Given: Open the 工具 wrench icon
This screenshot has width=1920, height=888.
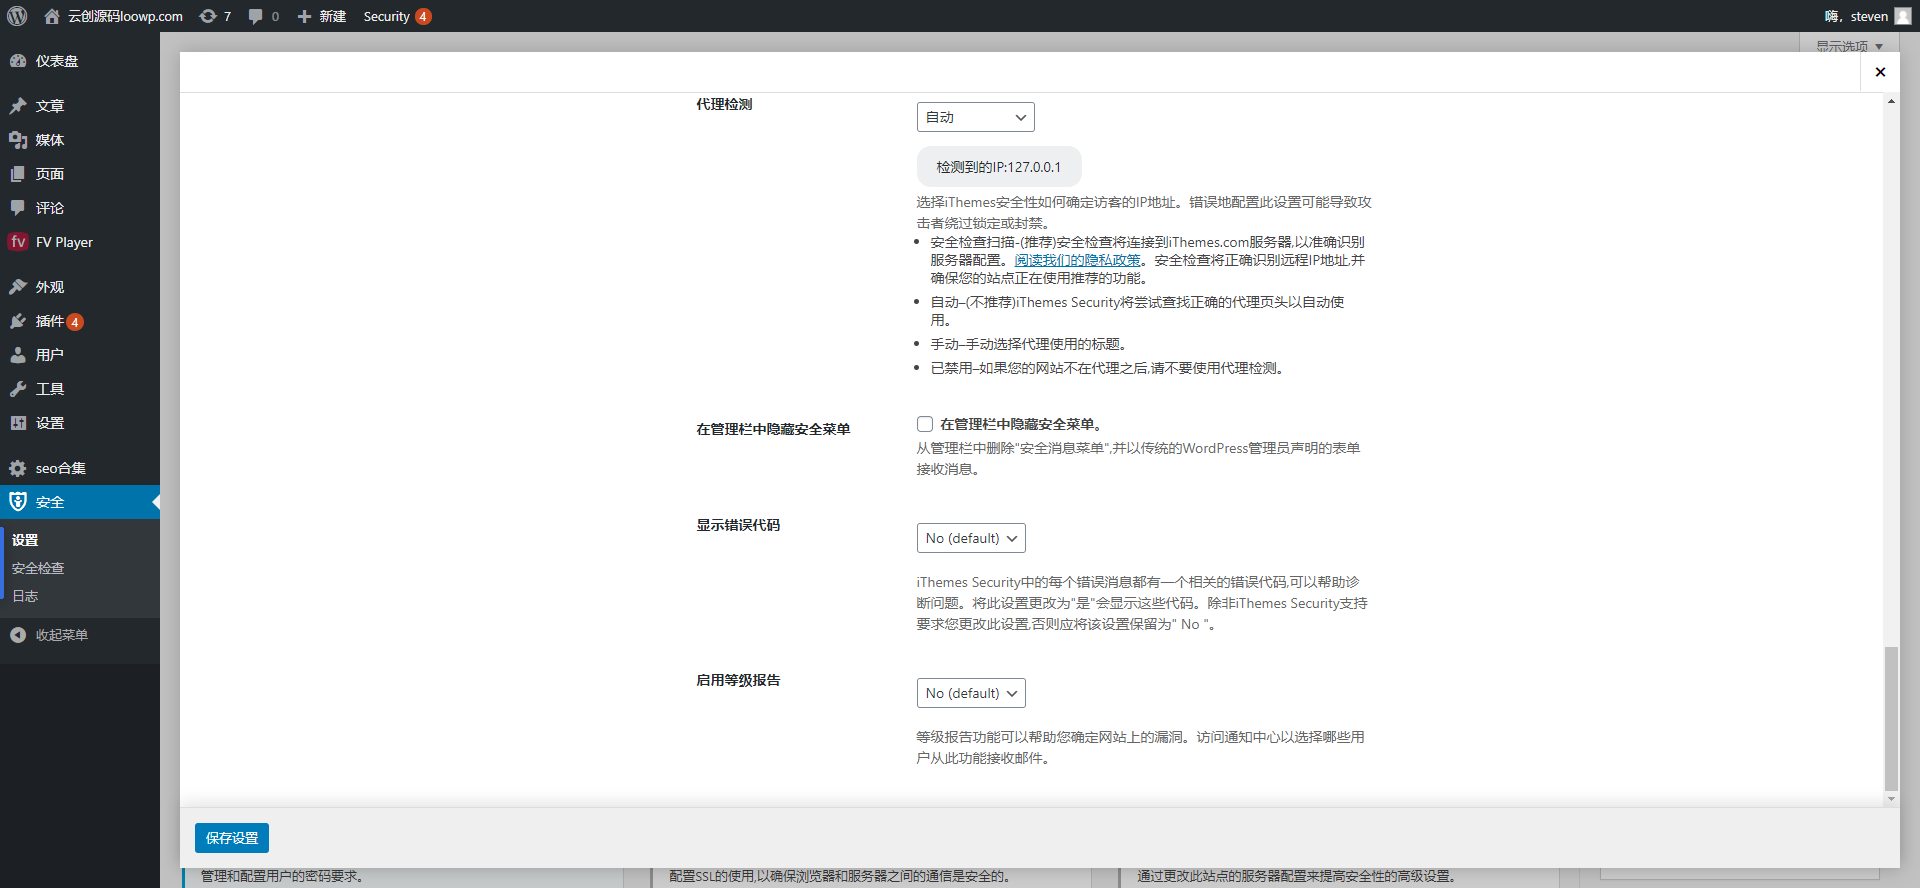Looking at the screenshot, I should tap(18, 389).
